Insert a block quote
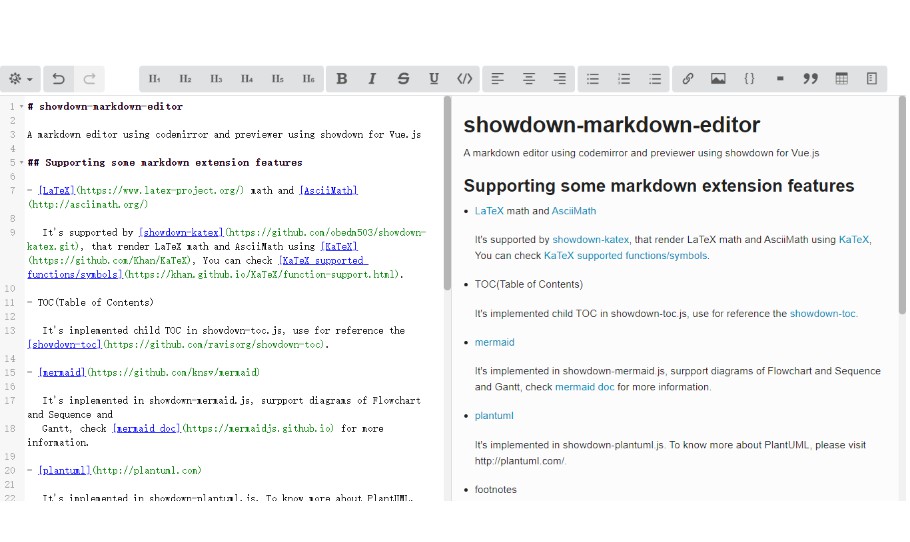Screen dimensions: 910x542 (x=811, y=79)
